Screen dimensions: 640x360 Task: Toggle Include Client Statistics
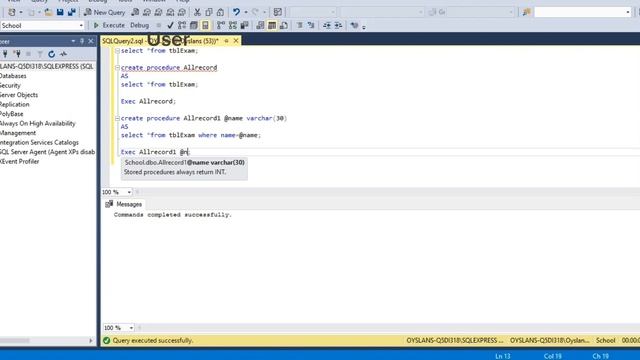click(244, 25)
